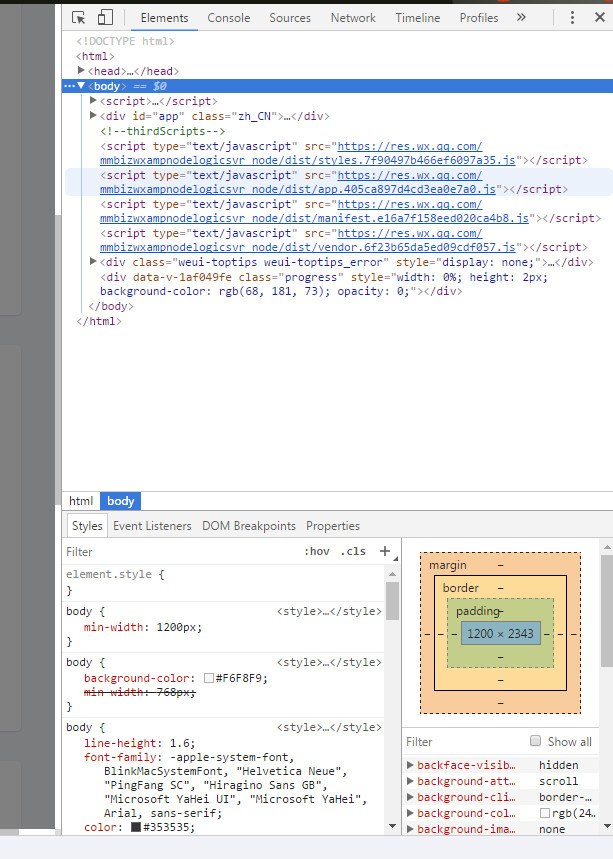613x859 pixels.
Task: Click the computed background-color rgb swatch
Action: coord(545,813)
